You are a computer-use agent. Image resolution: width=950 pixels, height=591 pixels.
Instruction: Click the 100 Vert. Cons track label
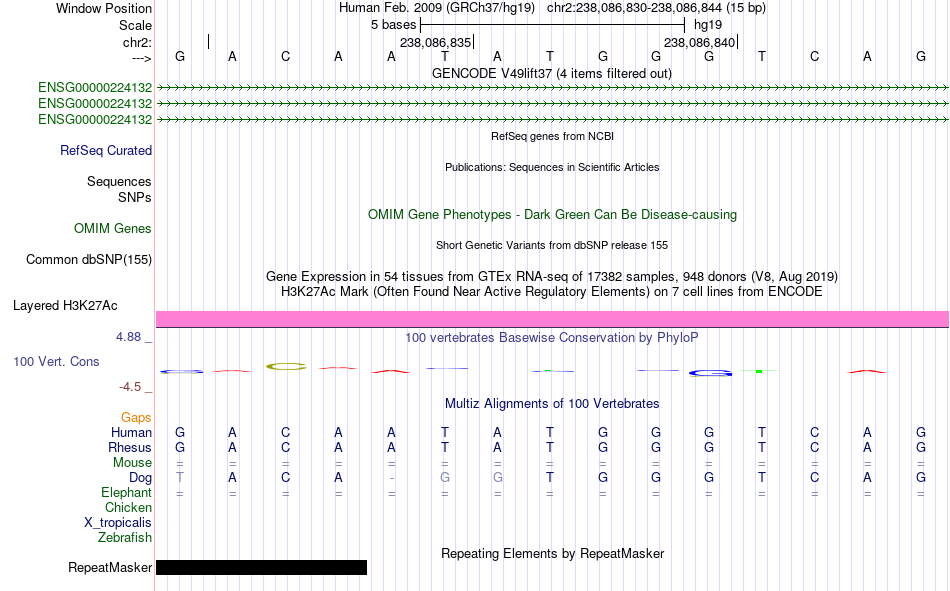point(56,361)
